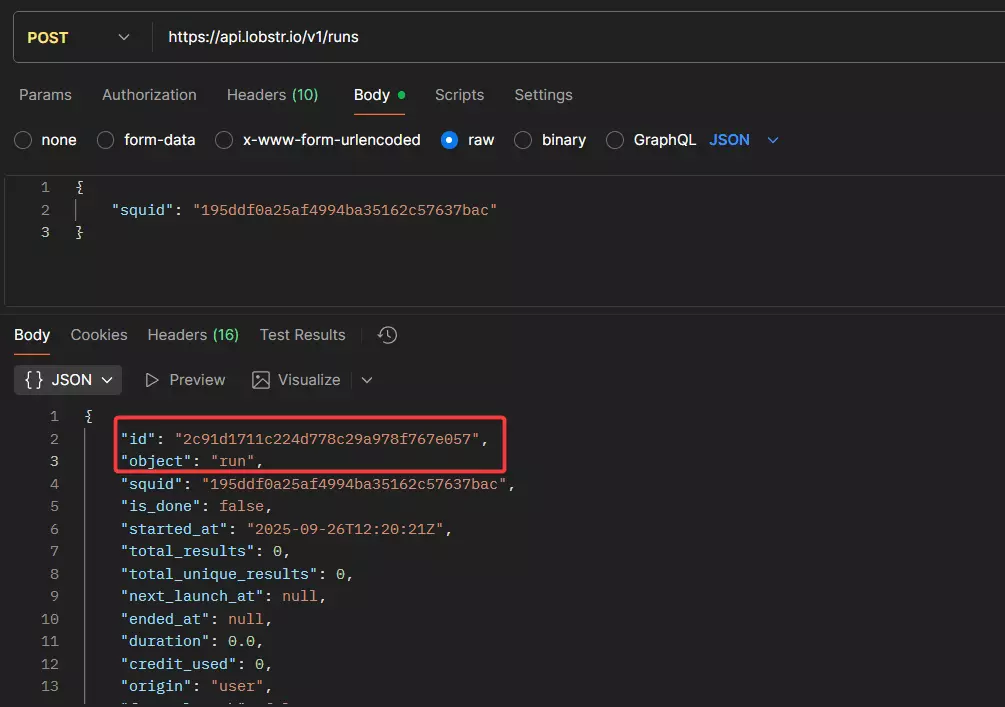Click the Visualize image icon

click(261, 379)
